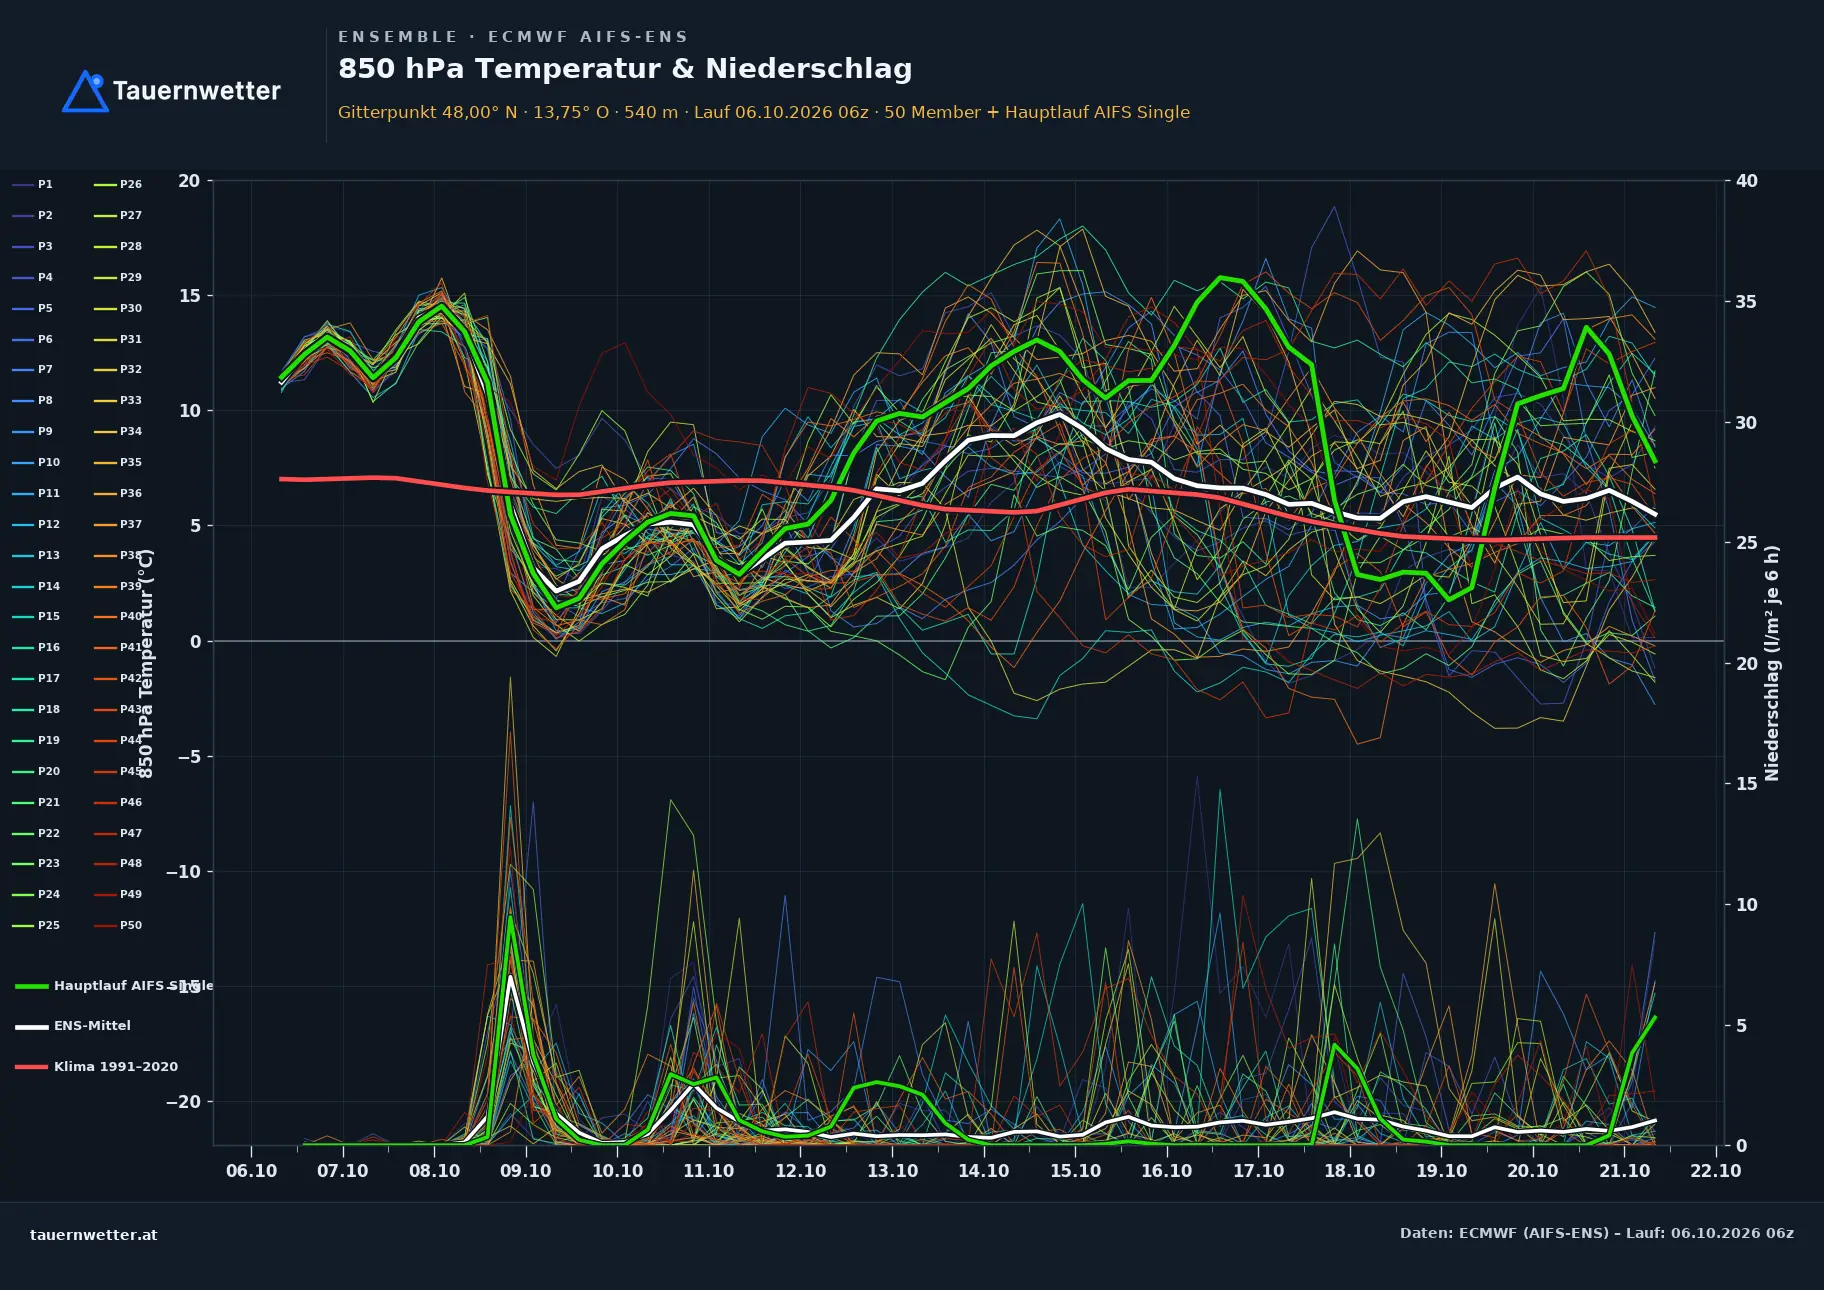Select legend entry P20
Screen dimensions: 1824x1290
[36, 771]
